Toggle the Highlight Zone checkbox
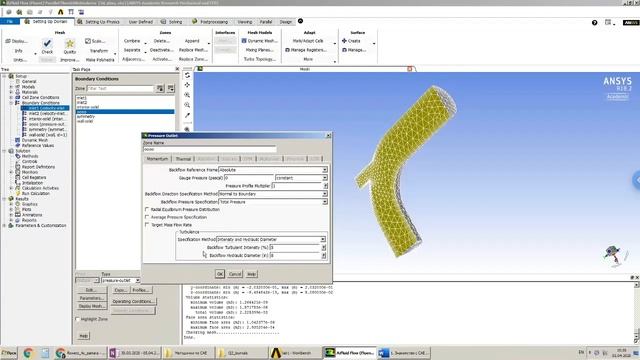The width and height of the screenshot is (640, 360). 78,319
